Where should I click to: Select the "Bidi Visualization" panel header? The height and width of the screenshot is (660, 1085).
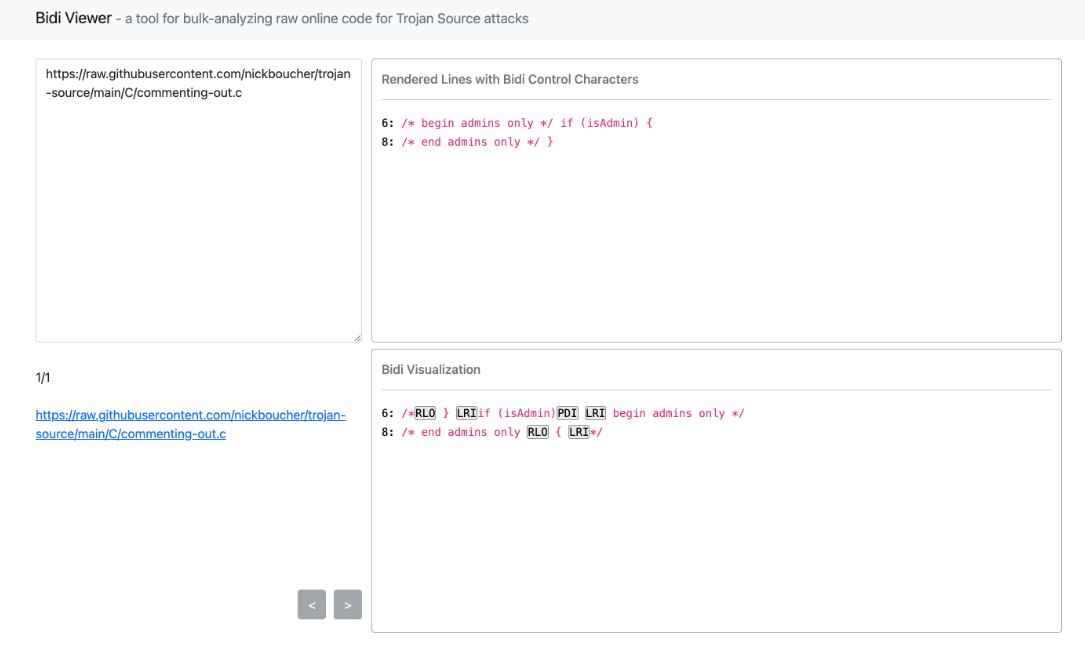pos(431,369)
